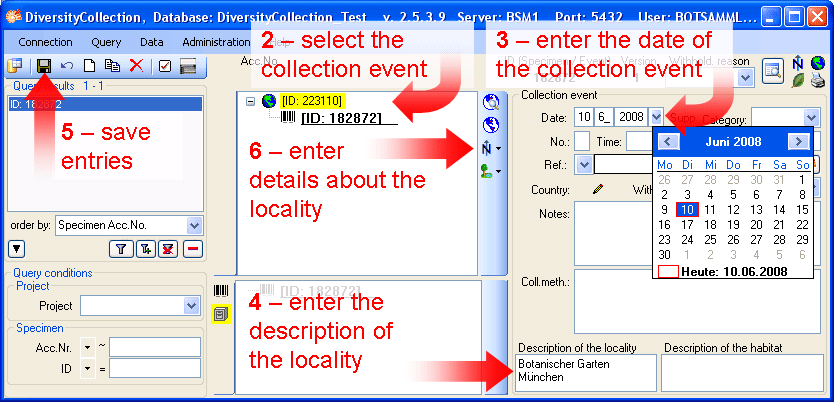834x402 pixels.
Task: Click the undo arrow icon in toolbar
Action: click(x=67, y=66)
